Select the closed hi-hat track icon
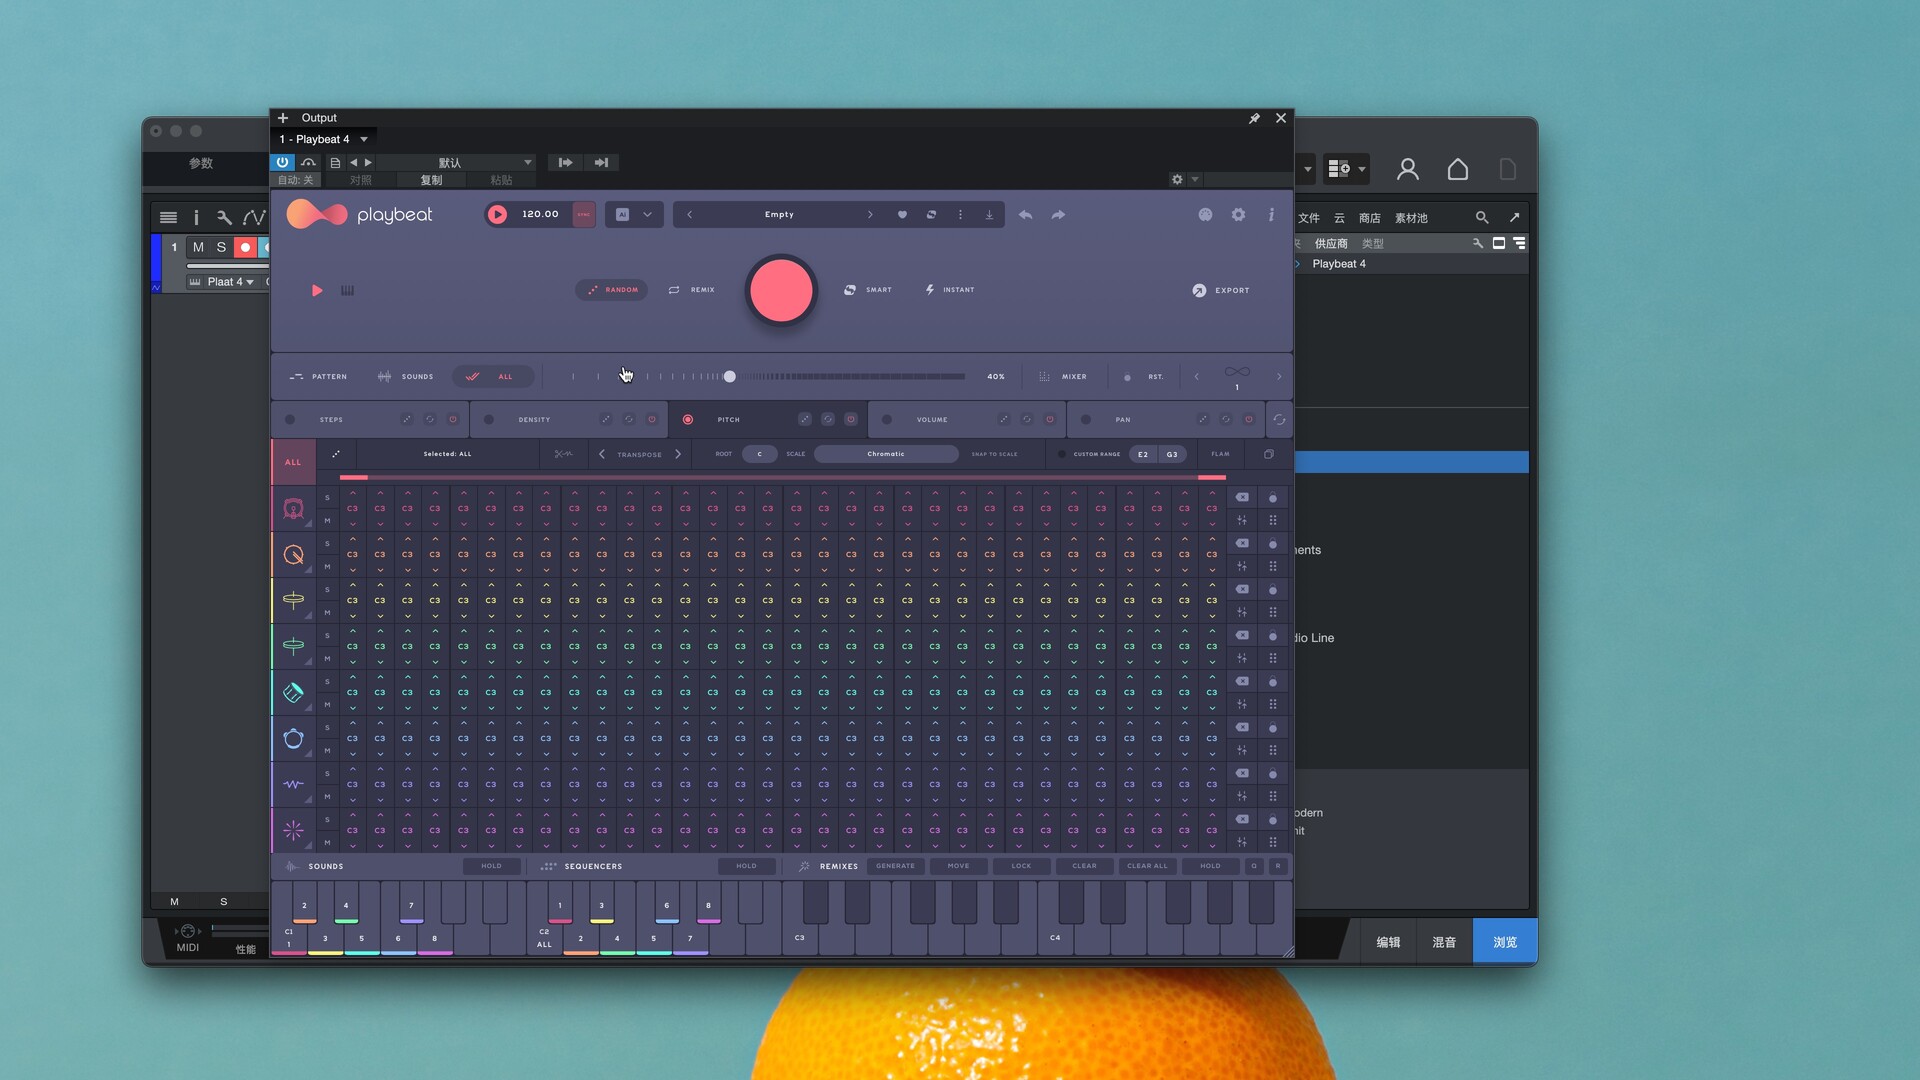 tap(293, 601)
